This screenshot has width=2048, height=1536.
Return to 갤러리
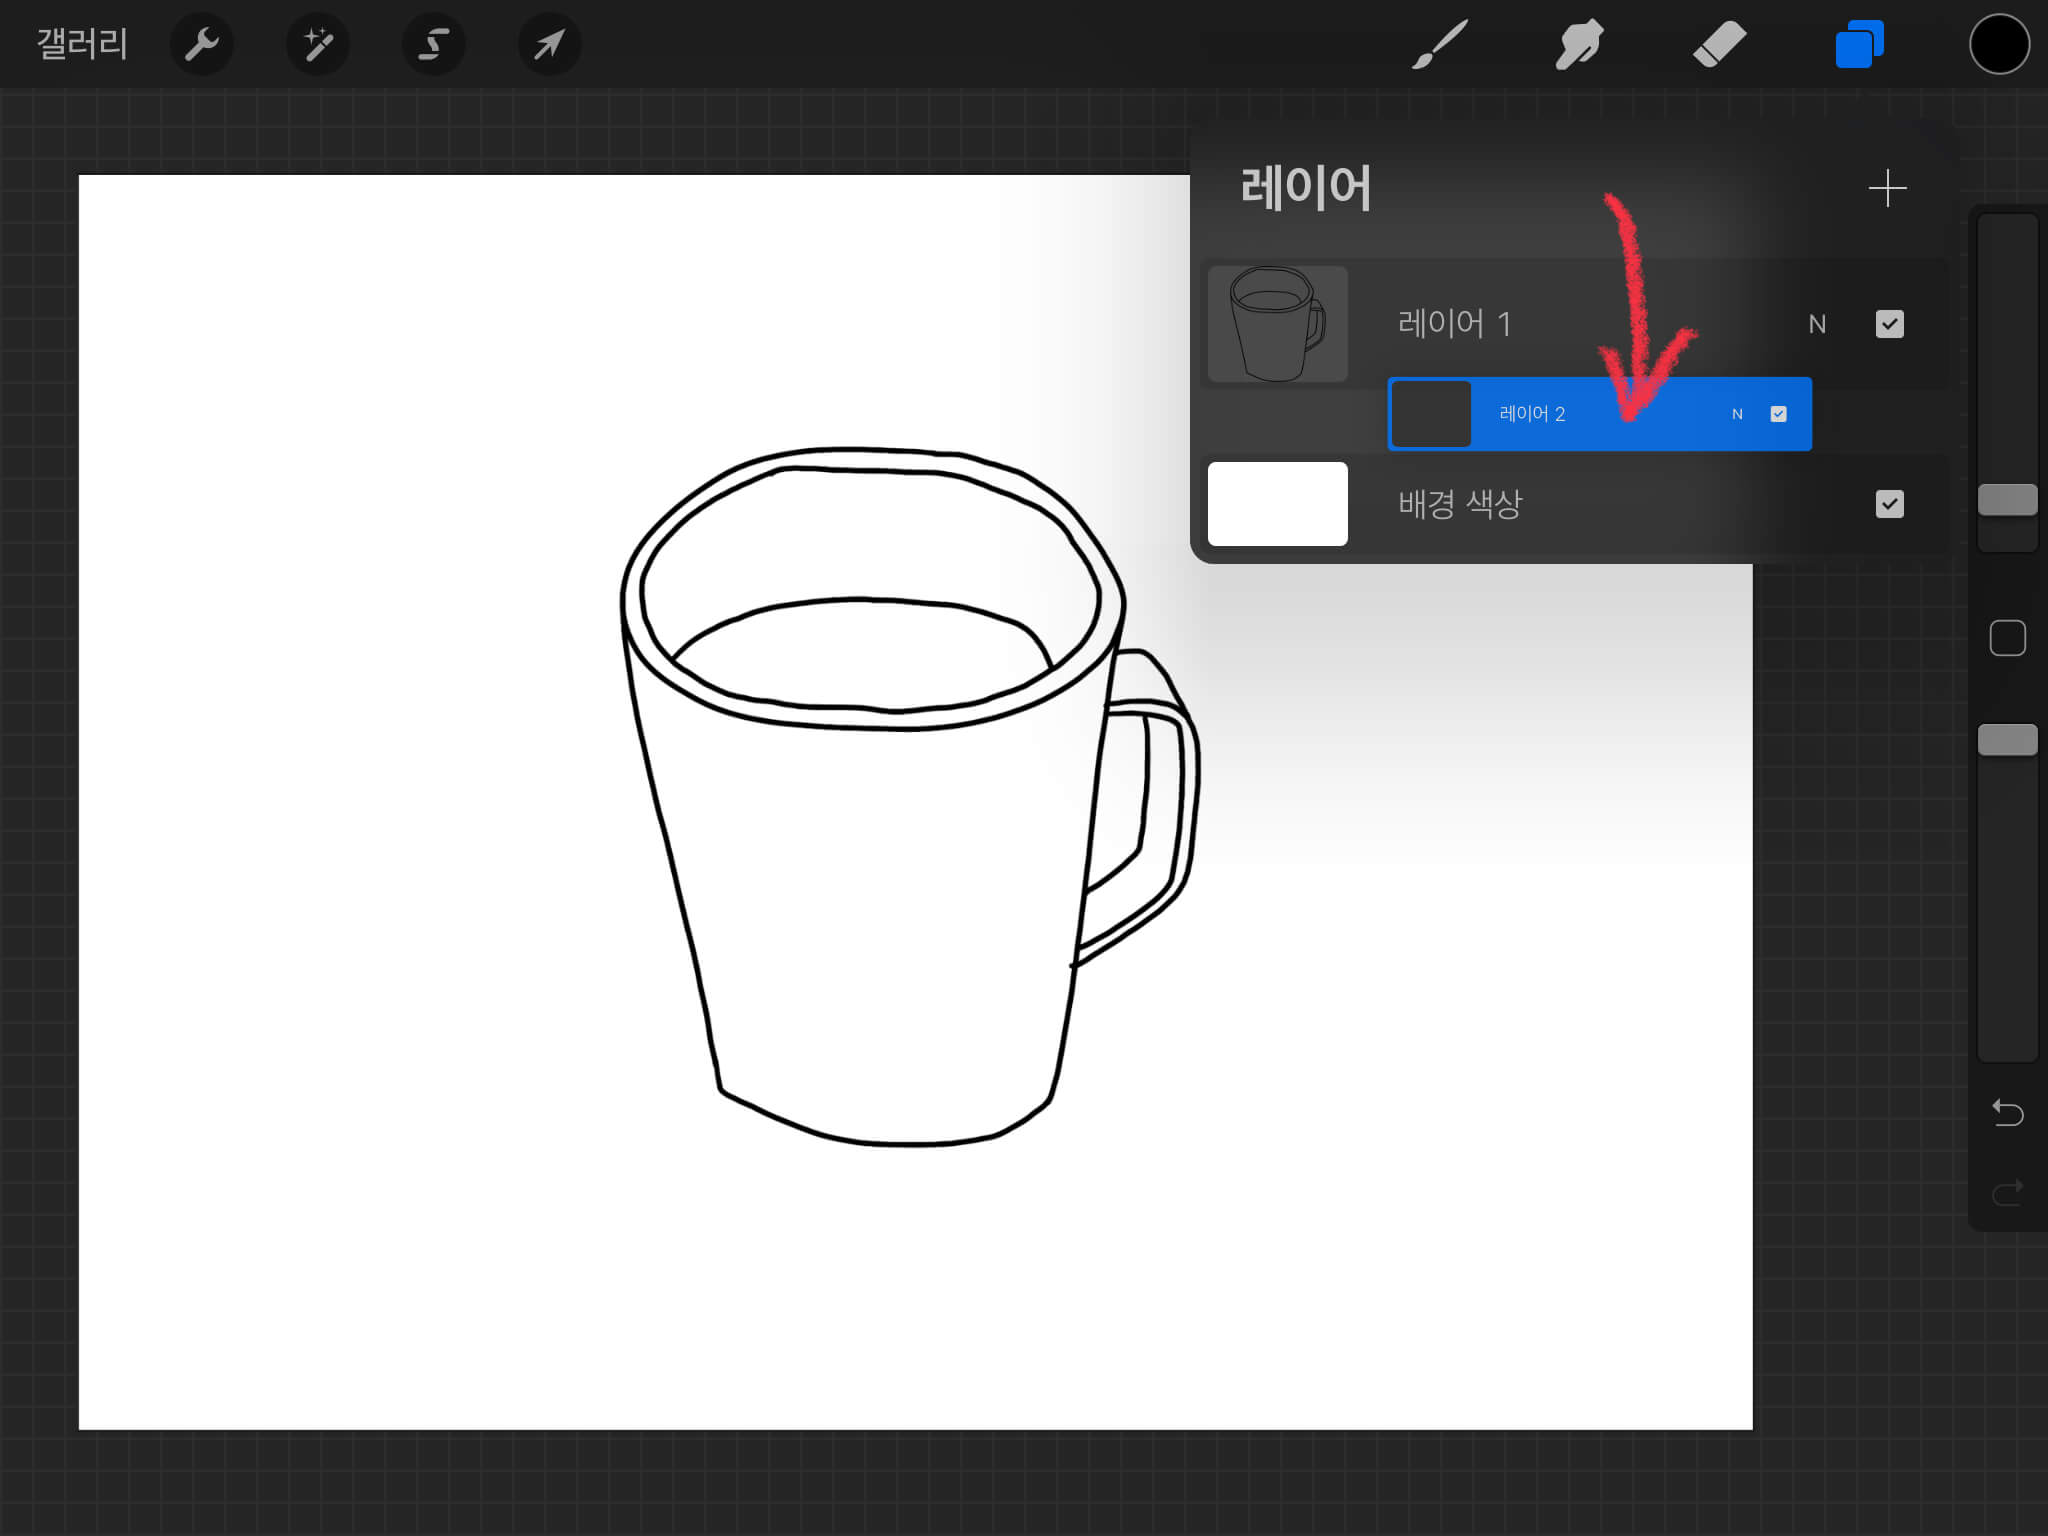(x=82, y=44)
